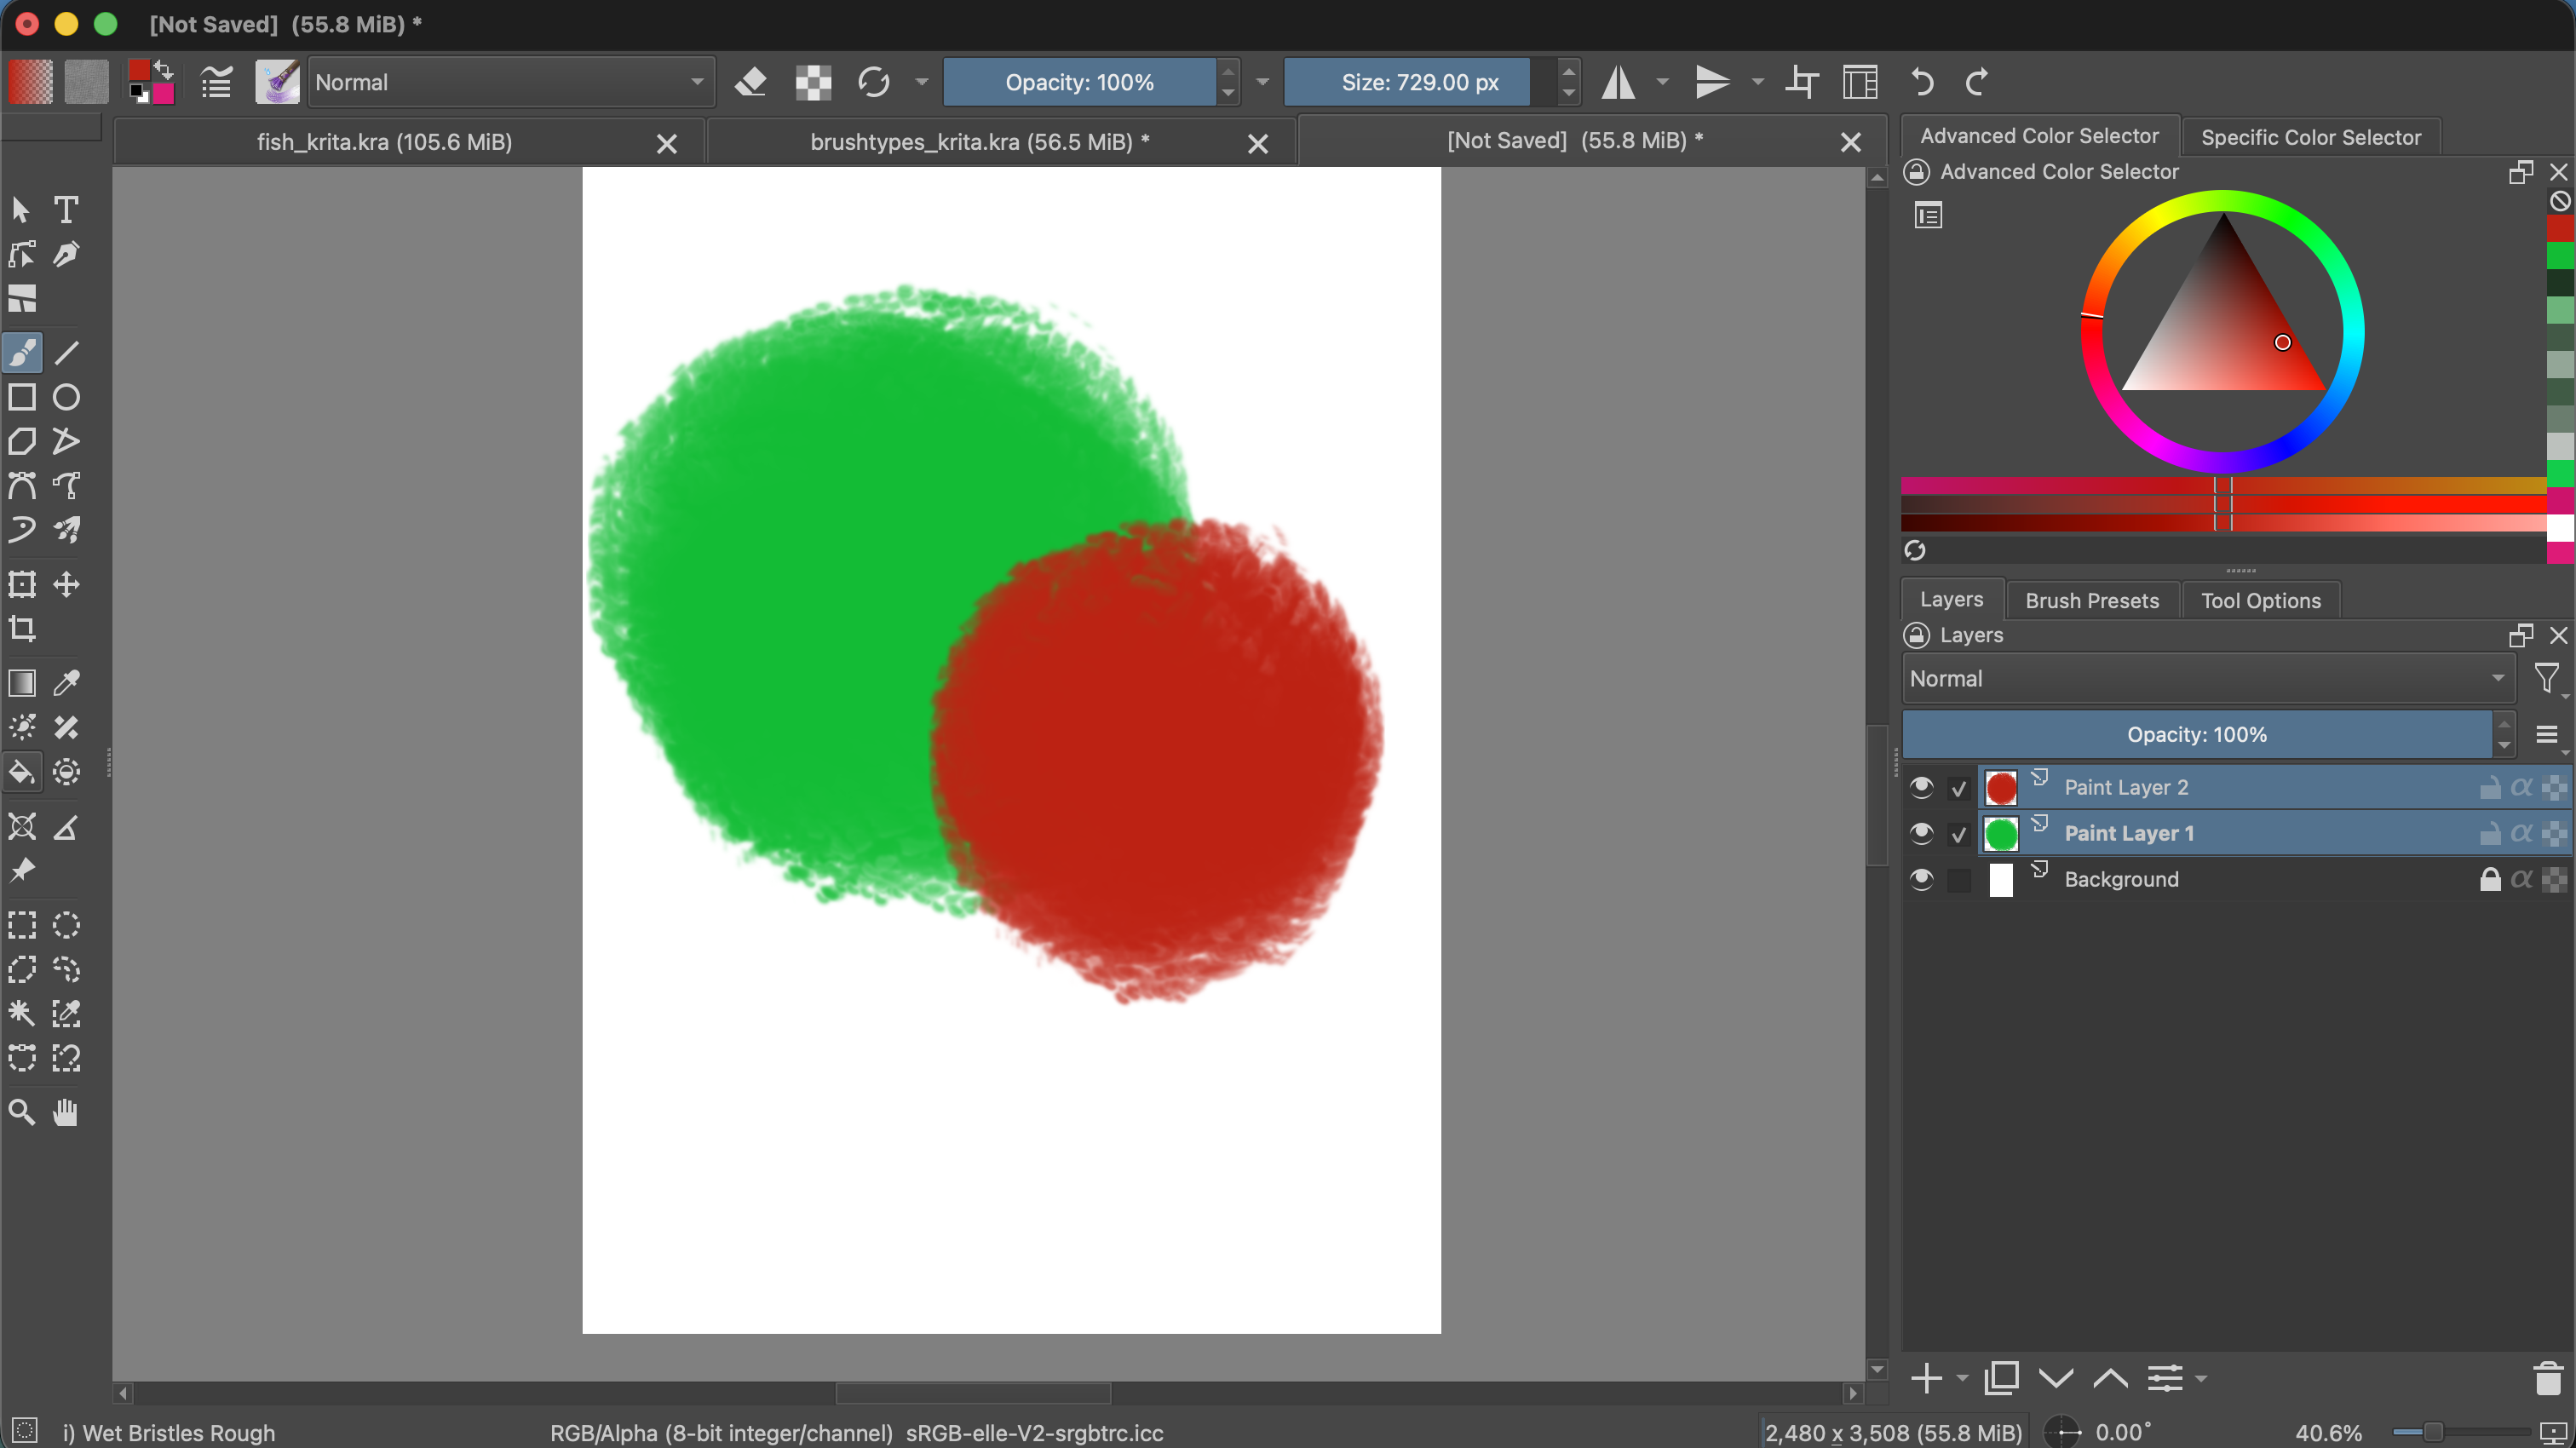The width and height of the screenshot is (2576, 1448).
Task: Open the Specific Color Selector tab
Action: [x=2310, y=137]
